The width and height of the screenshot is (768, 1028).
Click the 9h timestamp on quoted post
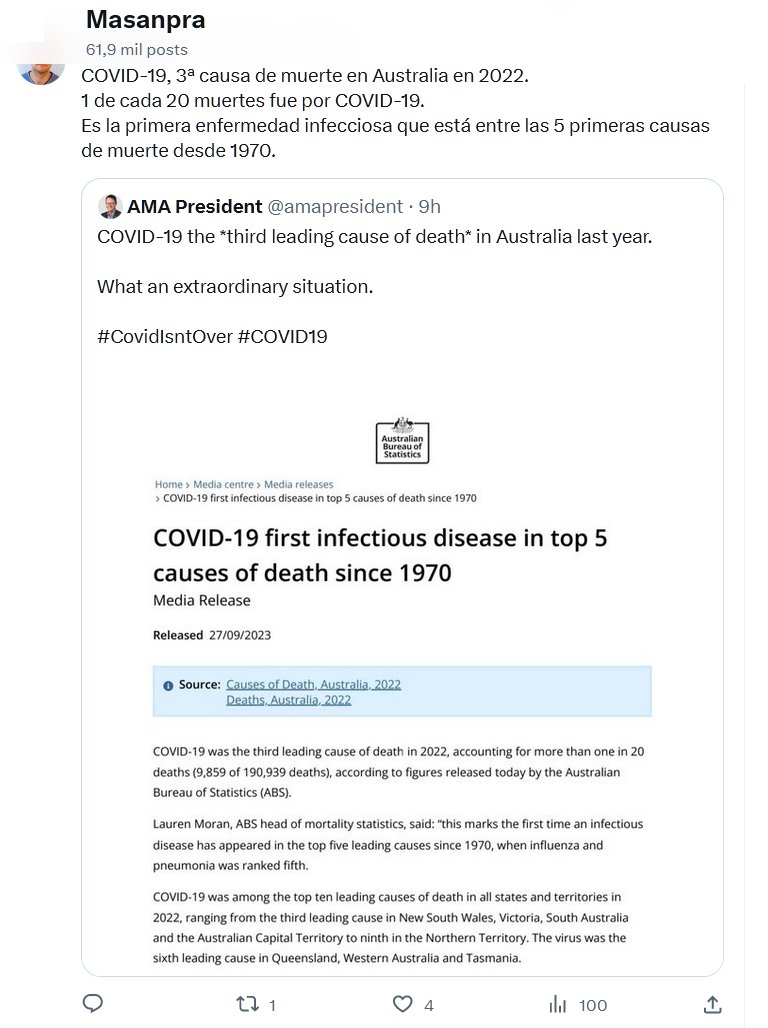click(429, 207)
